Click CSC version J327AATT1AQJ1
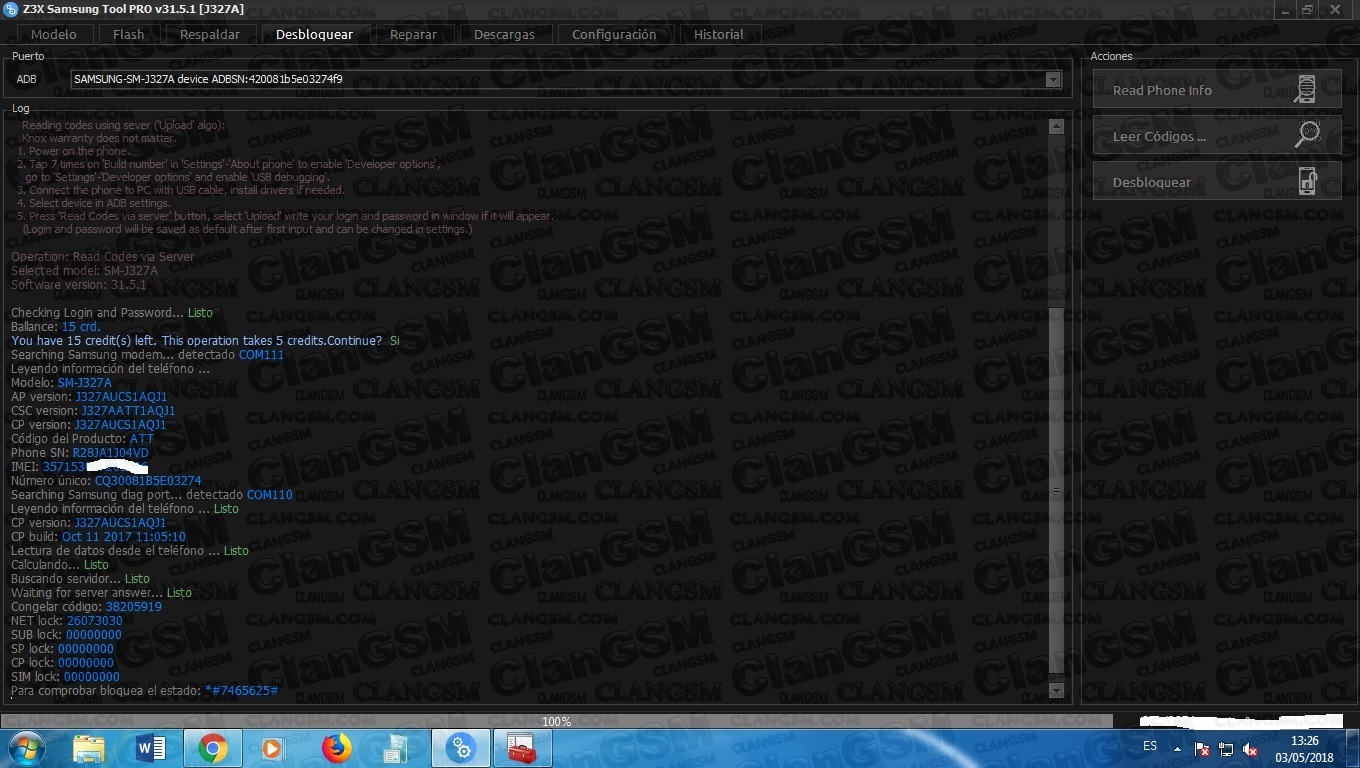The width and height of the screenshot is (1360, 768). 128,411
